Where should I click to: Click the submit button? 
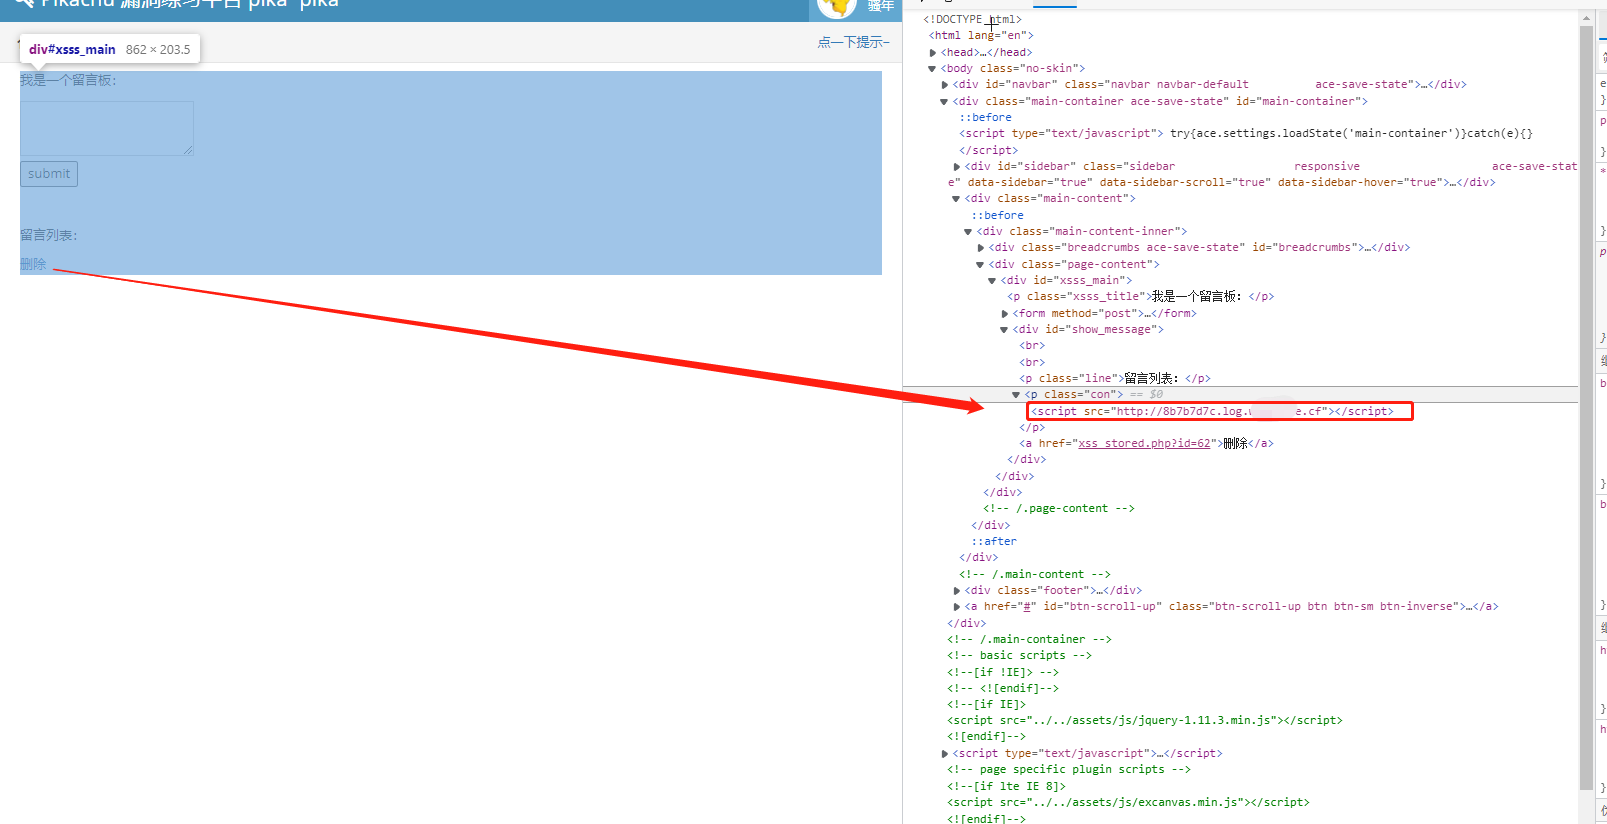49,174
